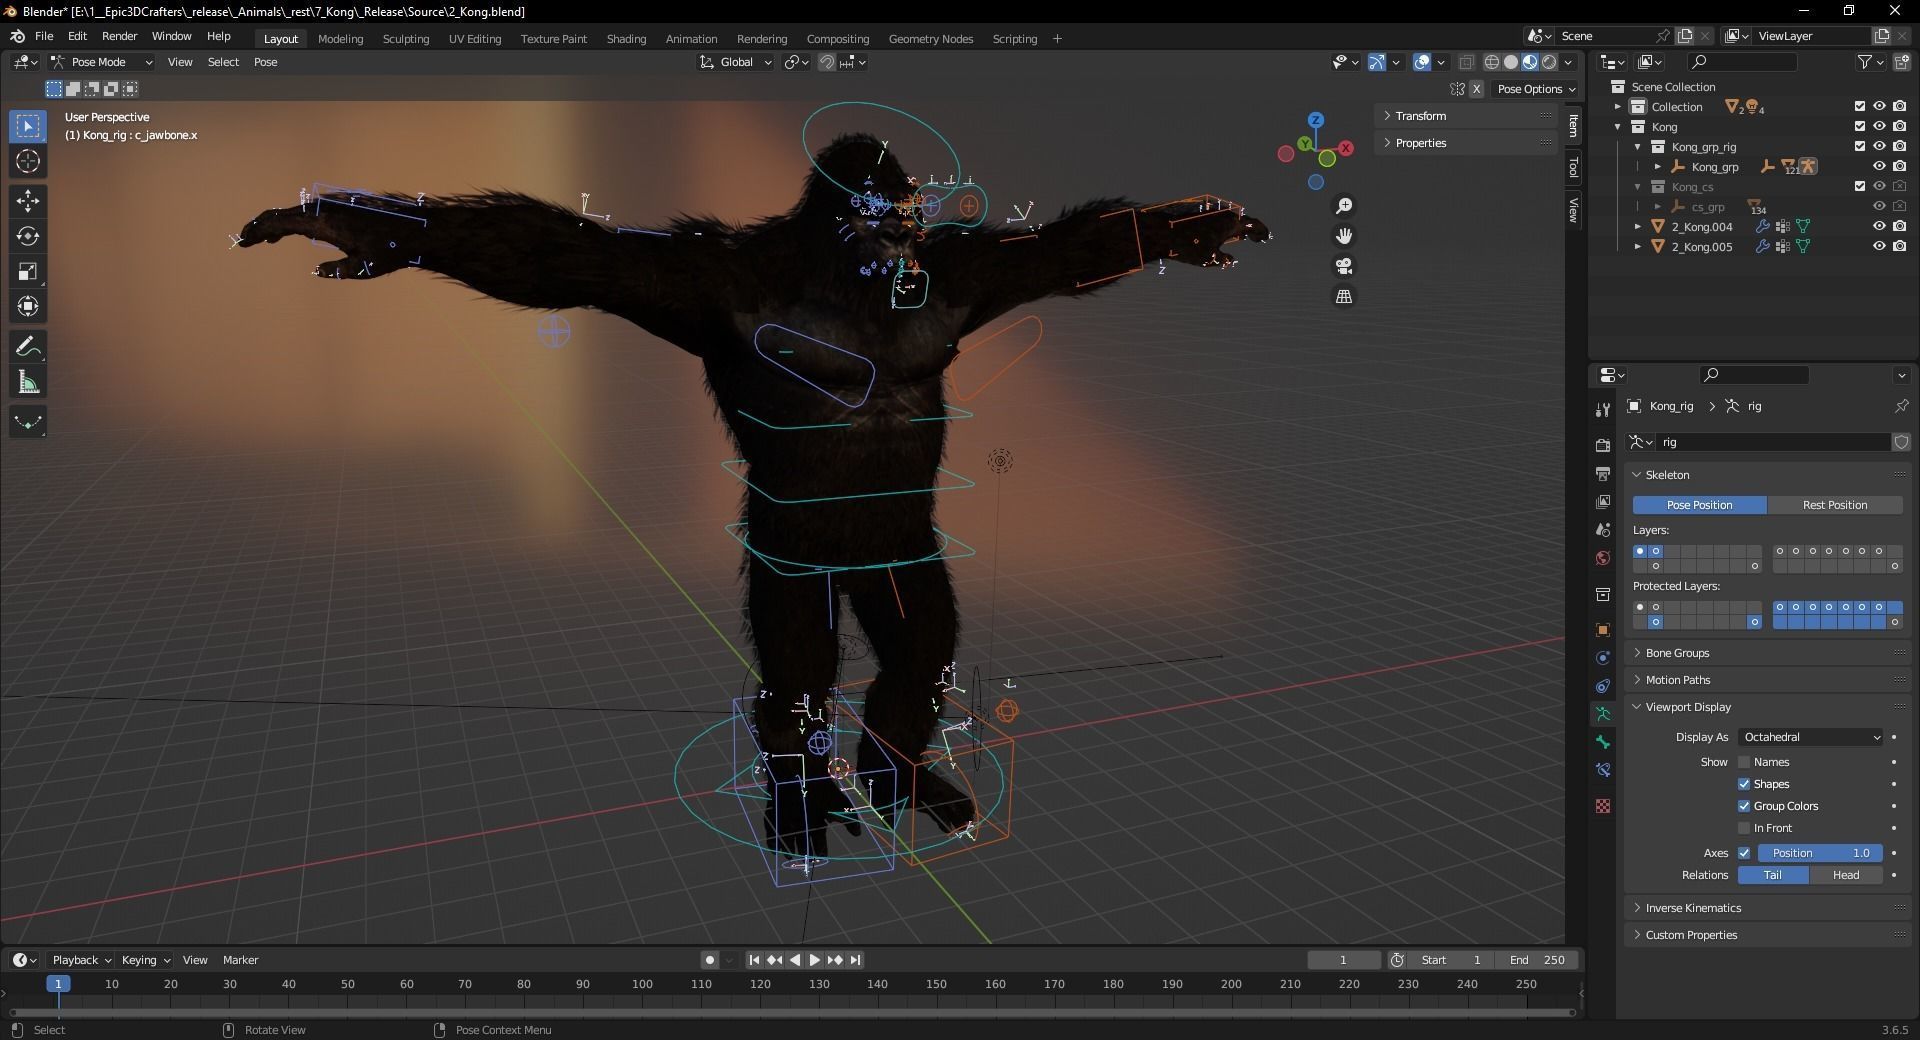This screenshot has width=1920, height=1040.
Task: Select the Measure tool
Action: [28, 382]
